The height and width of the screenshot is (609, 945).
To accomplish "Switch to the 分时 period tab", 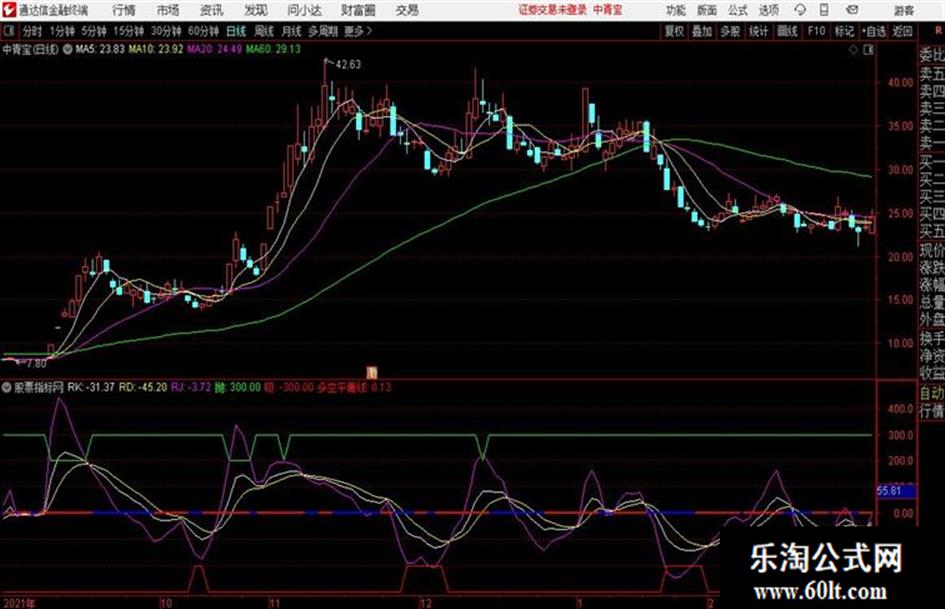I will click(x=33, y=31).
